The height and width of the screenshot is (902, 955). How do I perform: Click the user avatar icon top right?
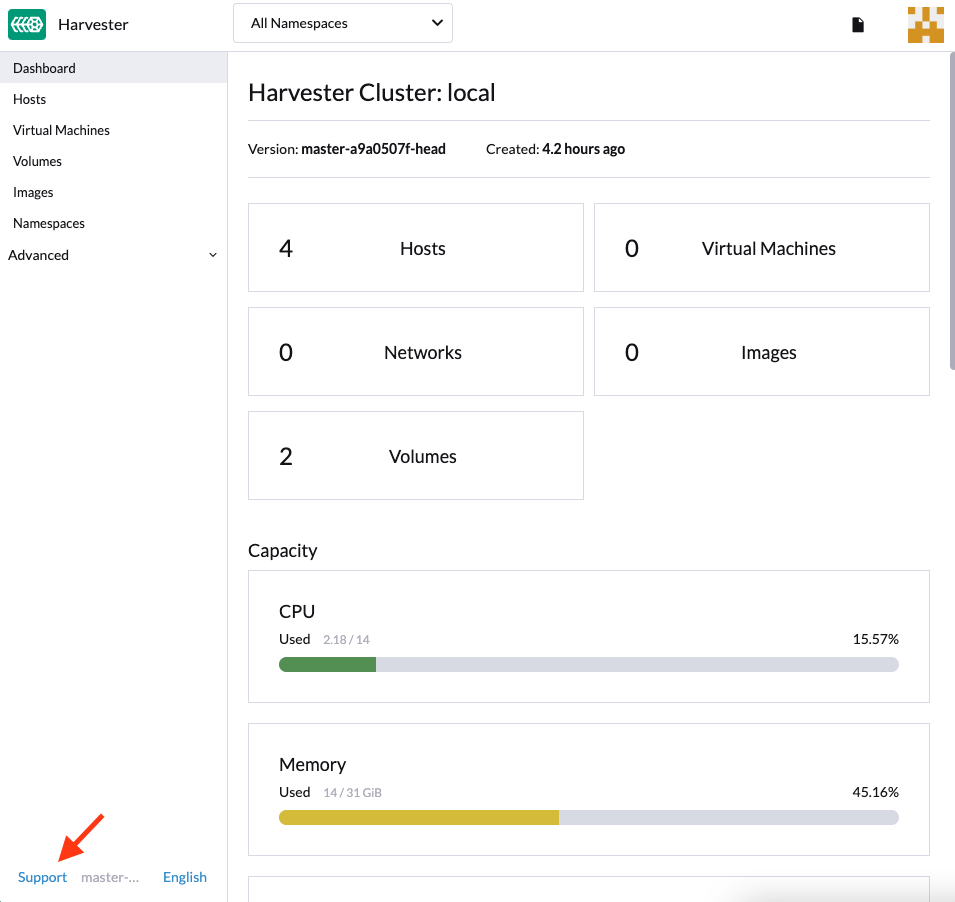pyautogui.click(x=925, y=24)
